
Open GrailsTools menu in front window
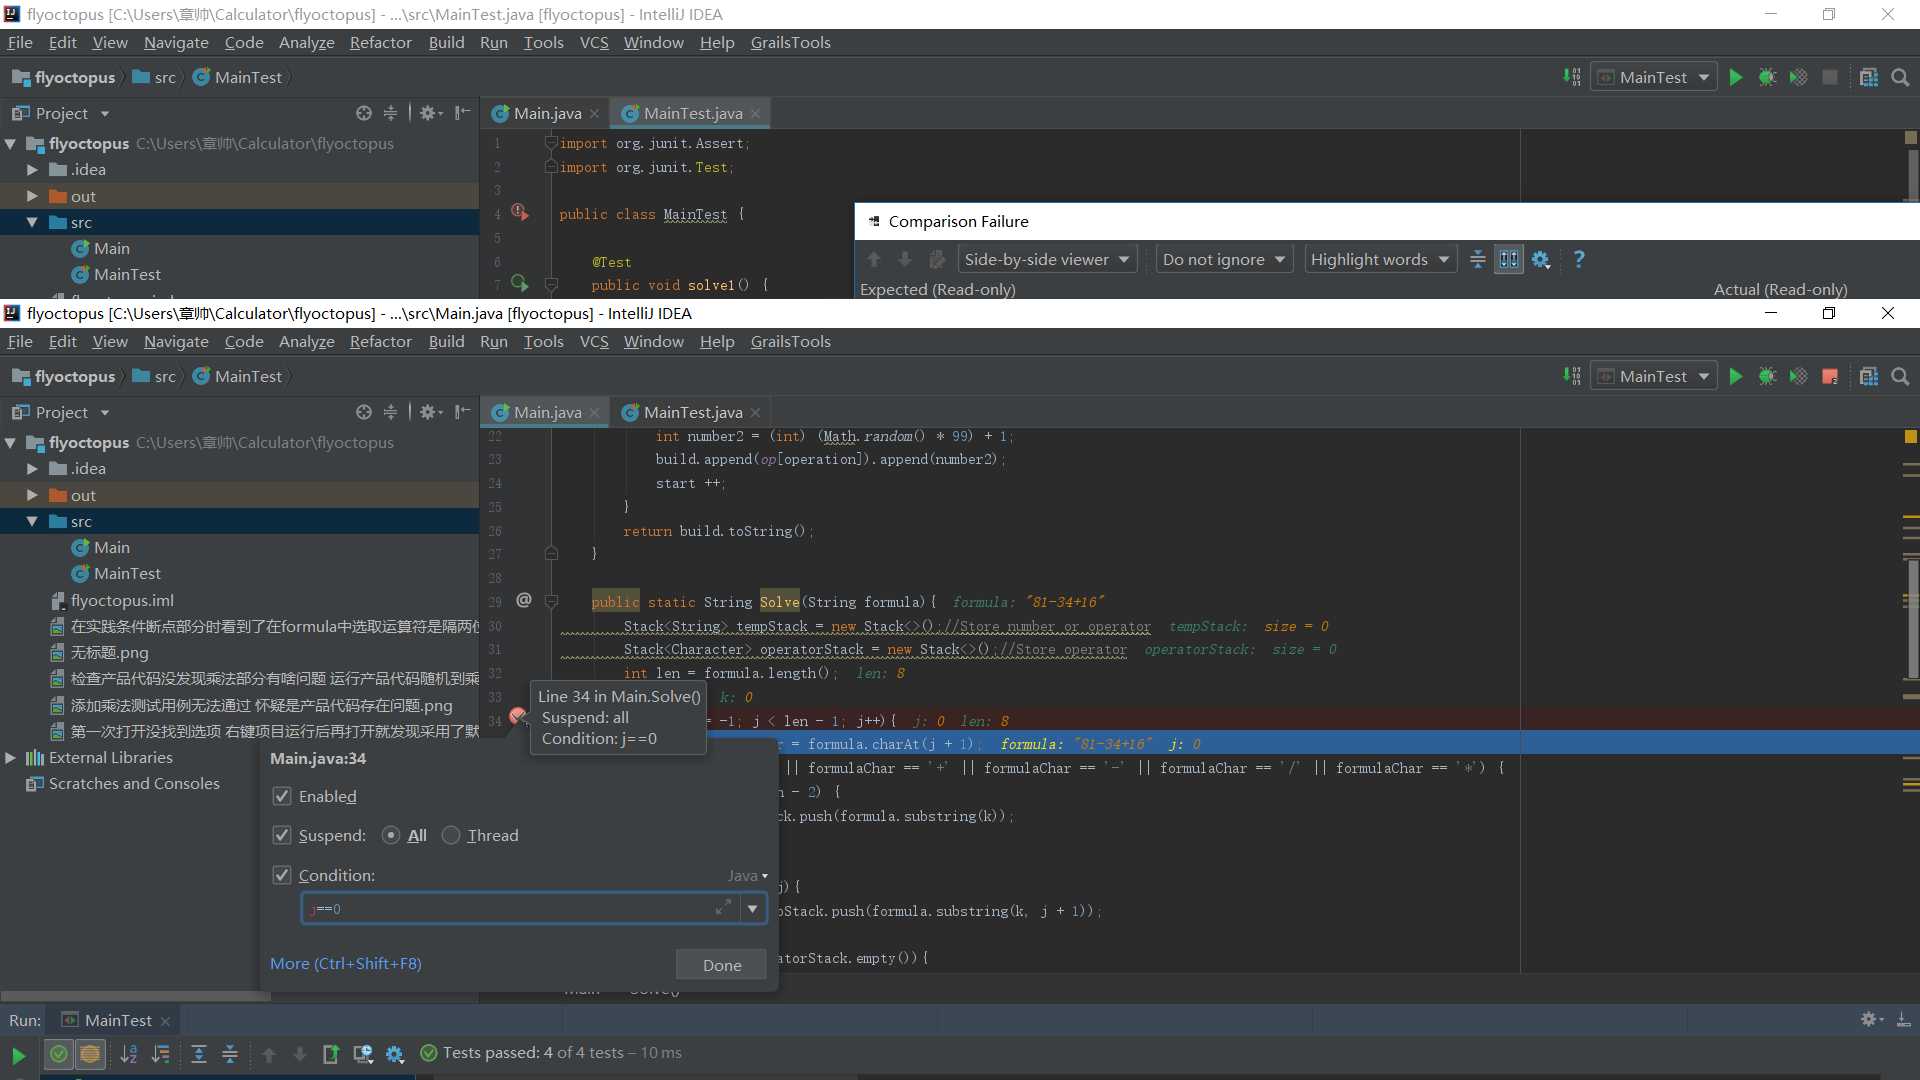[790, 342]
